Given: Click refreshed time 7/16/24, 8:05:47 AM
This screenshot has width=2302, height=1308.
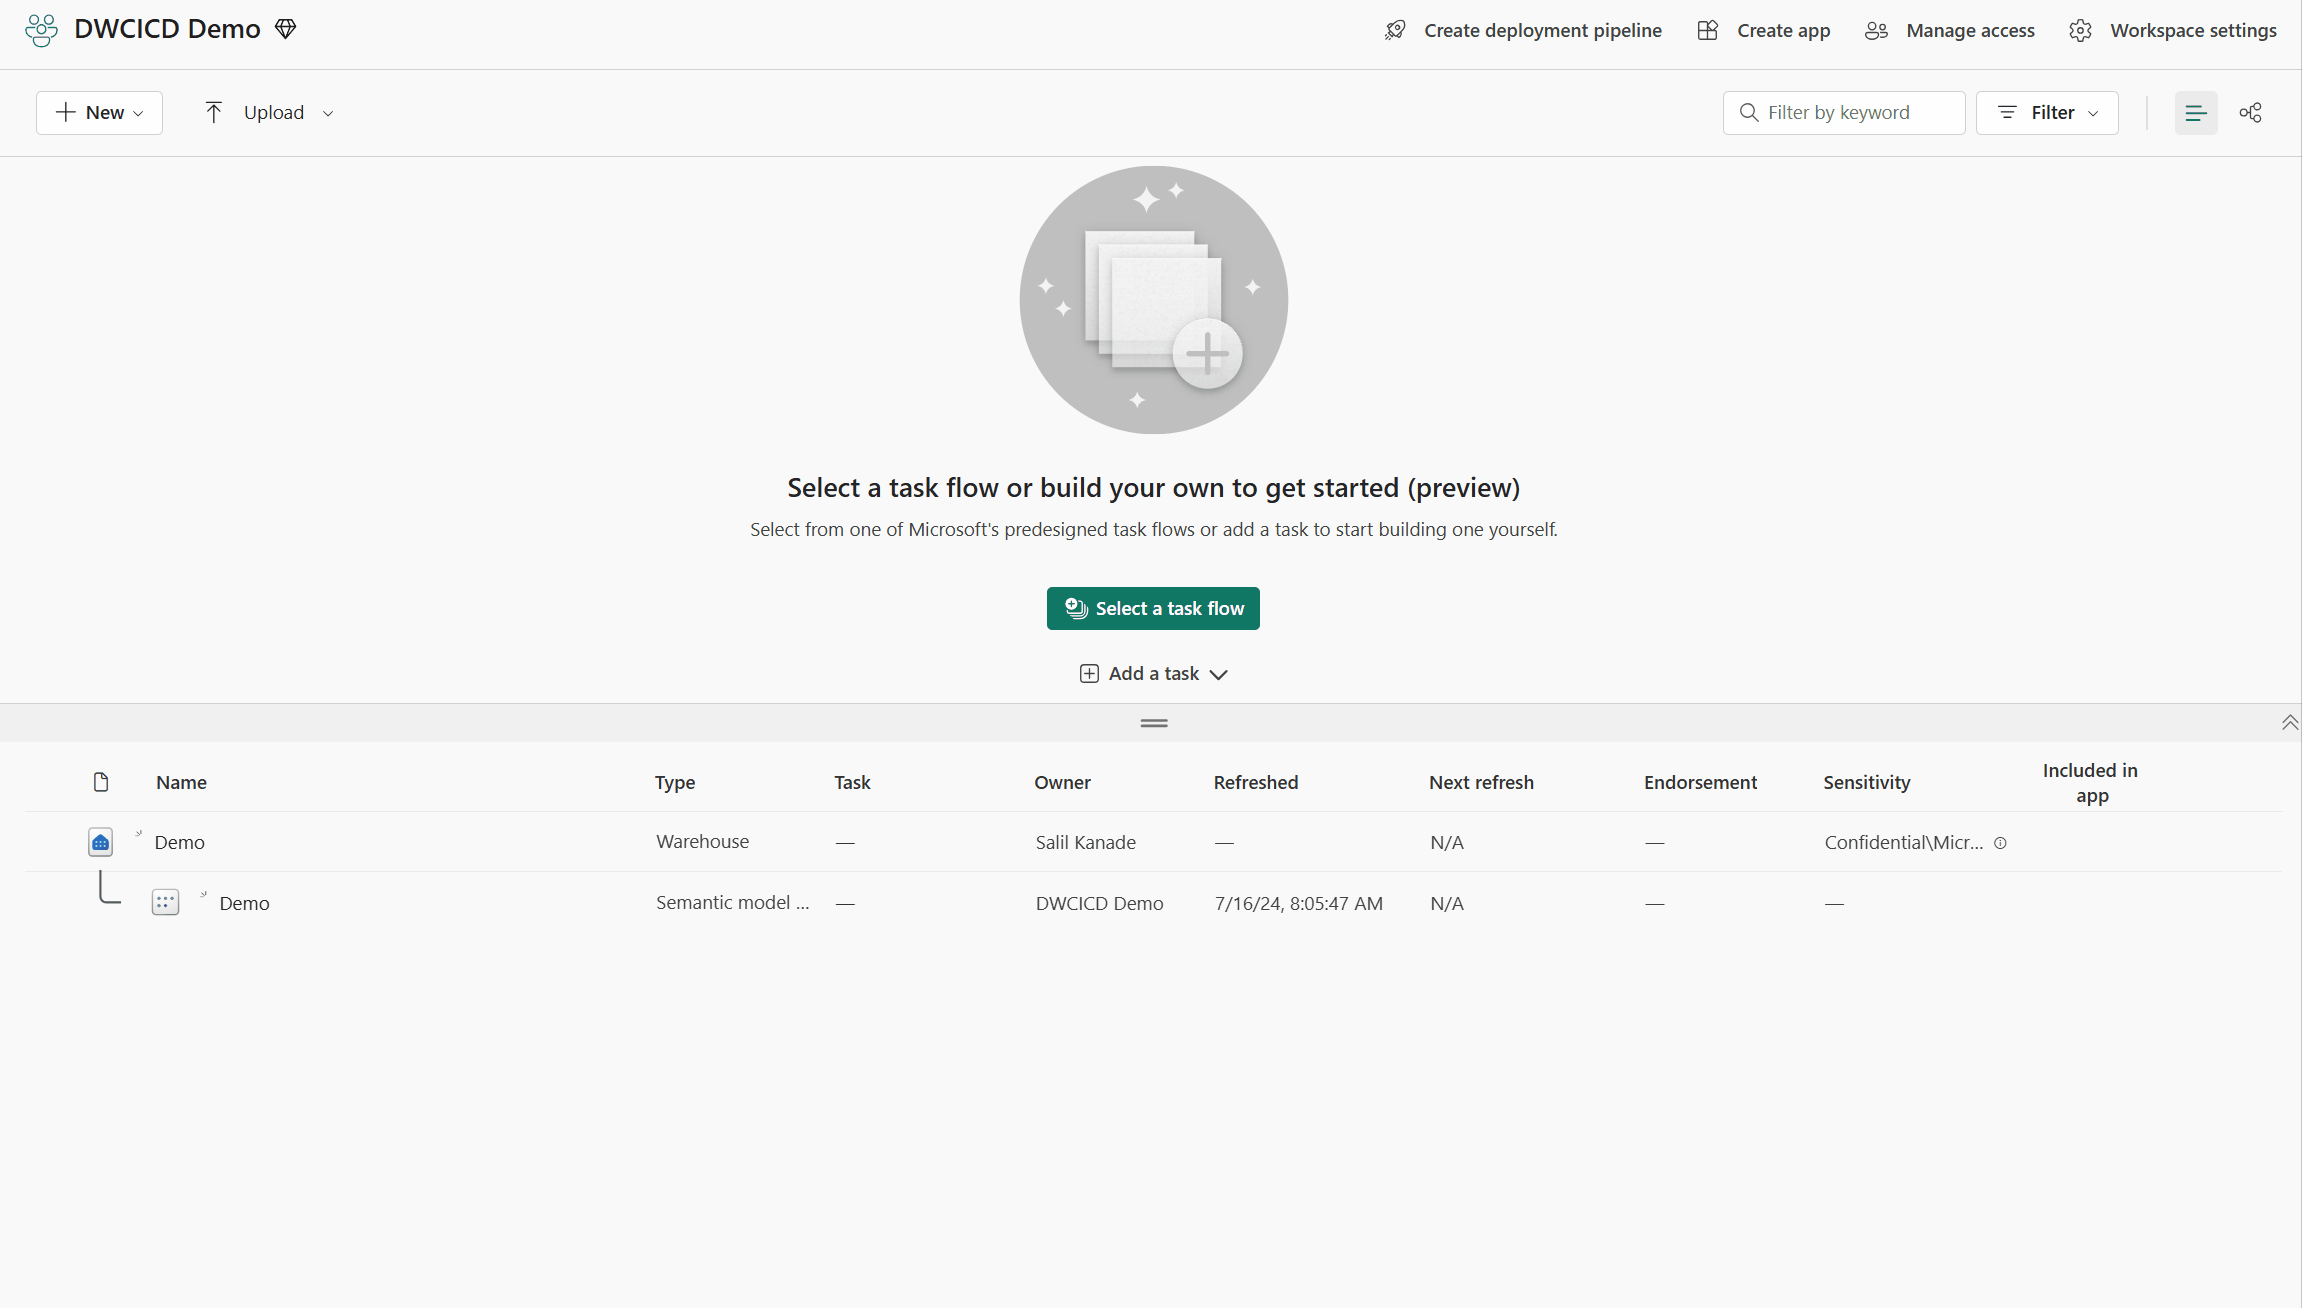Looking at the screenshot, I should (x=1298, y=903).
